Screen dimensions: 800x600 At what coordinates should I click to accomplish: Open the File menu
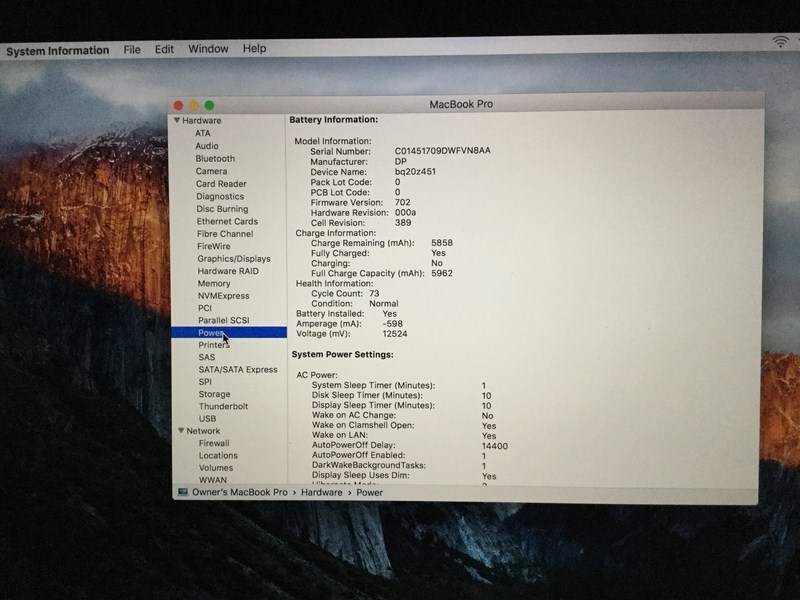pyautogui.click(x=132, y=49)
